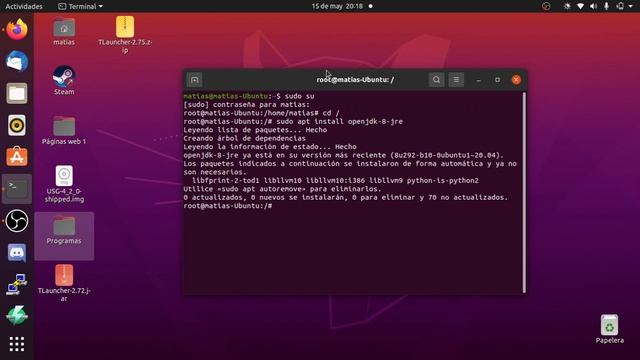This screenshot has height=360, width=640.
Task: Launch Discord from the dock
Action: pos(17,253)
